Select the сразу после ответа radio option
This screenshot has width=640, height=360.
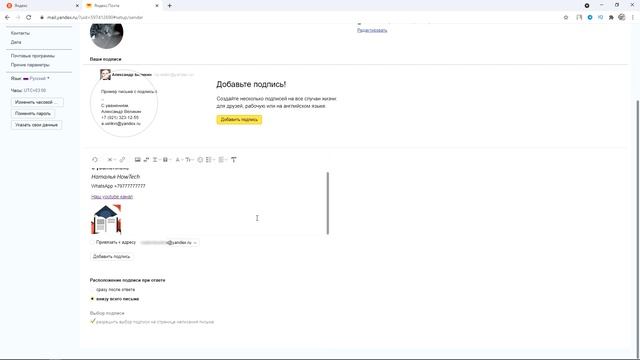(92, 289)
